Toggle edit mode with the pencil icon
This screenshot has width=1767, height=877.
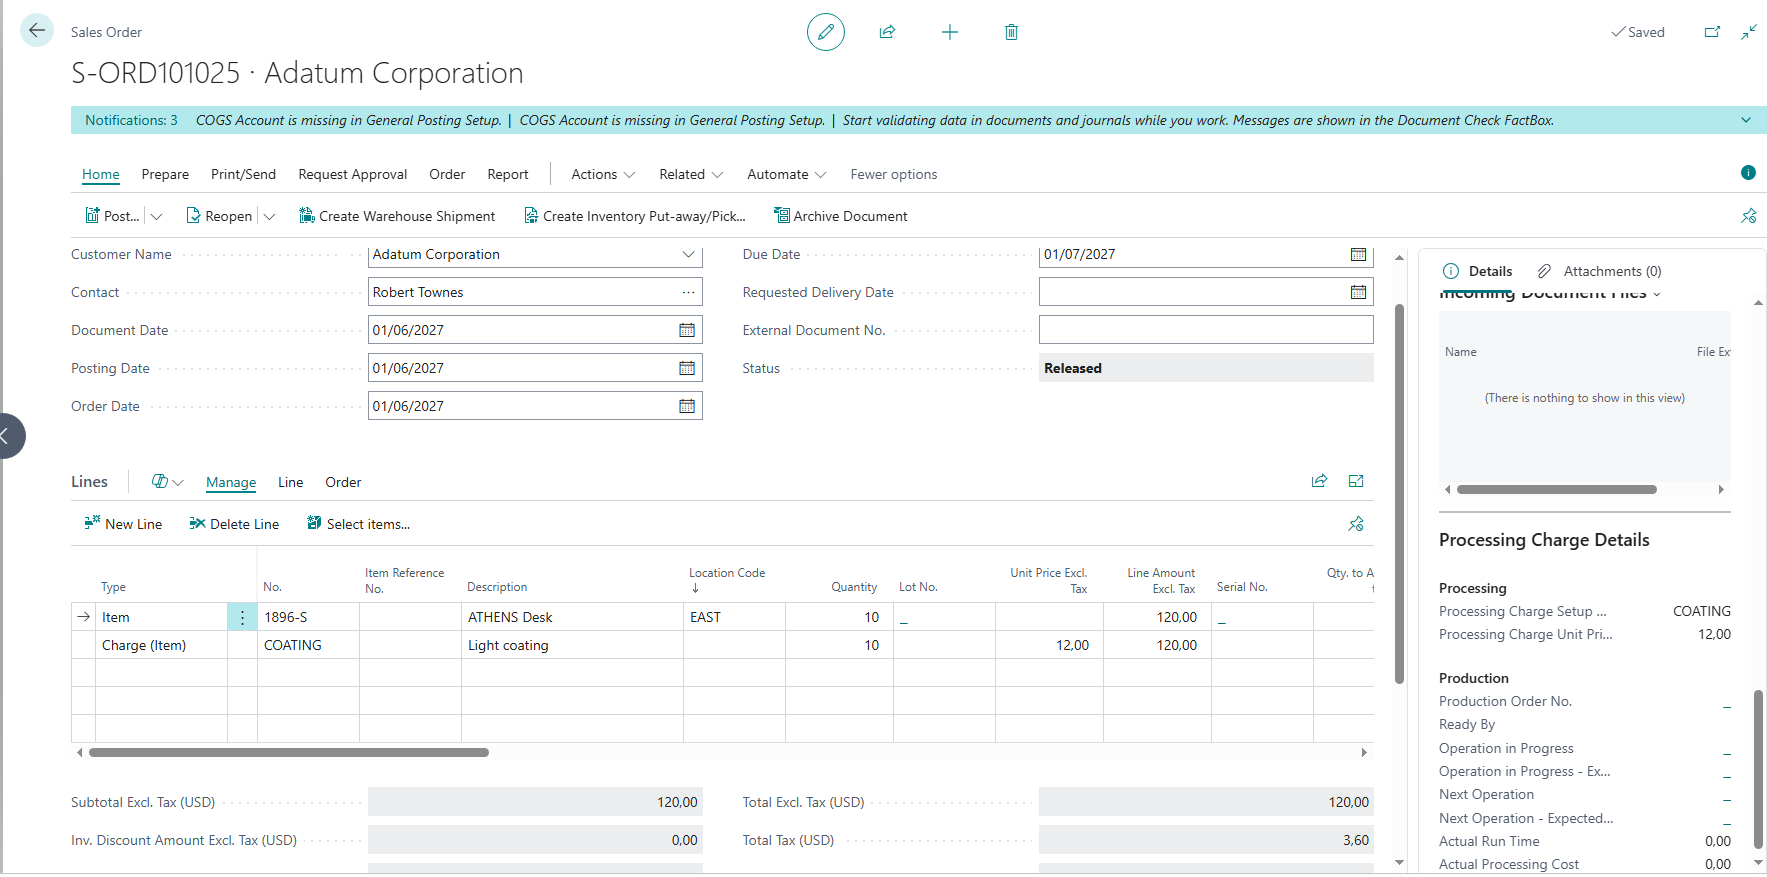point(826,32)
